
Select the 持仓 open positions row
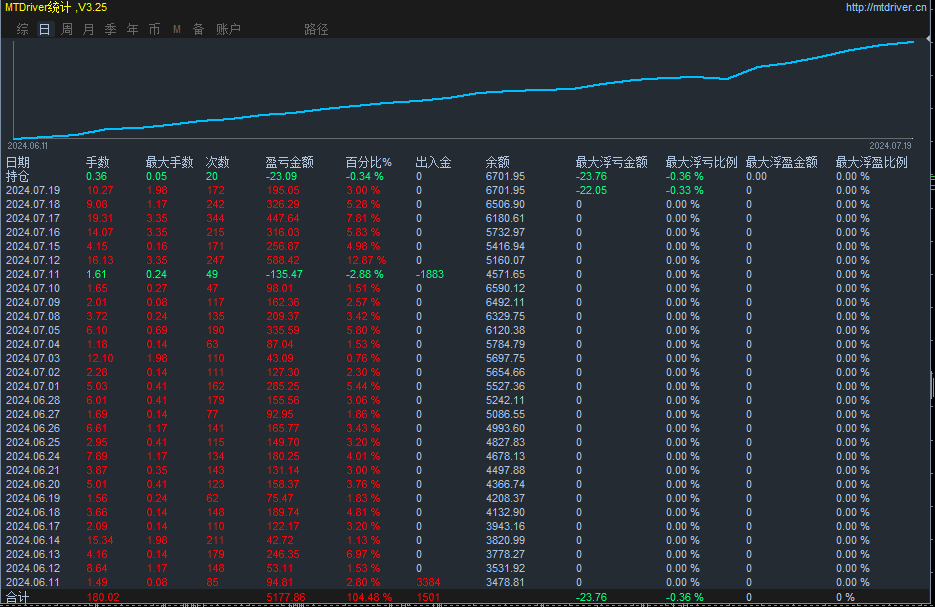(465, 176)
